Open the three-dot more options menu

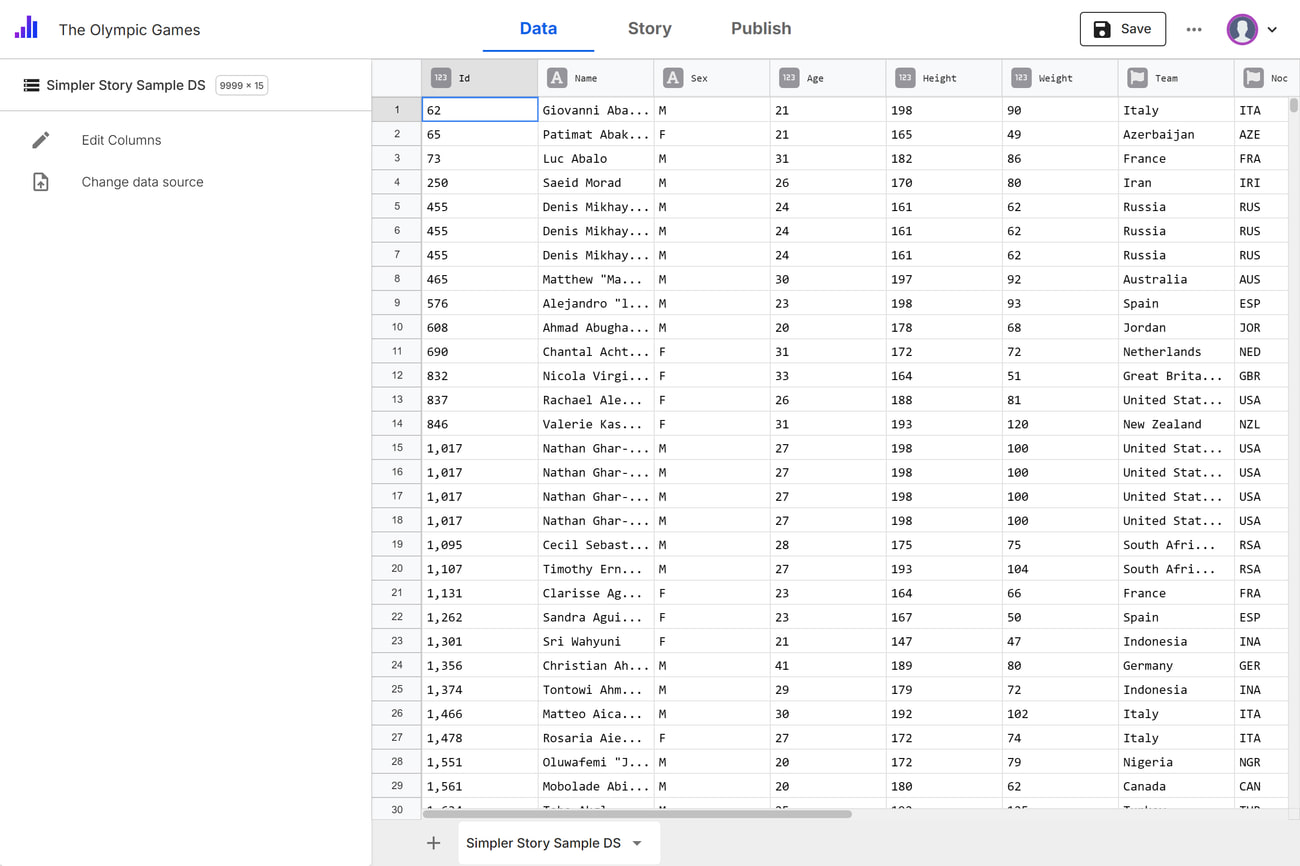pos(1194,29)
